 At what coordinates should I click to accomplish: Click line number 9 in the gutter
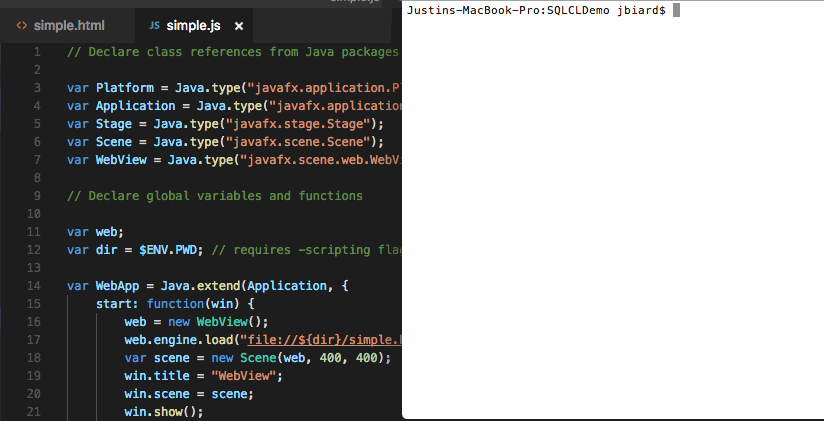(37, 196)
